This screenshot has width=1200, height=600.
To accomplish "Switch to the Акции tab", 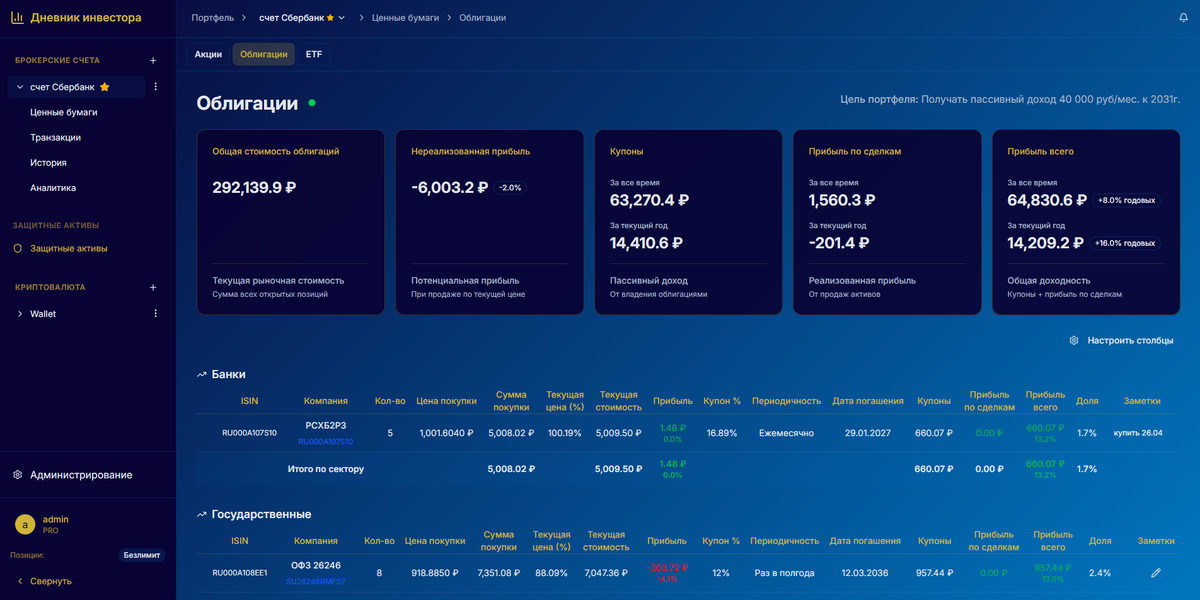I will (x=207, y=54).
